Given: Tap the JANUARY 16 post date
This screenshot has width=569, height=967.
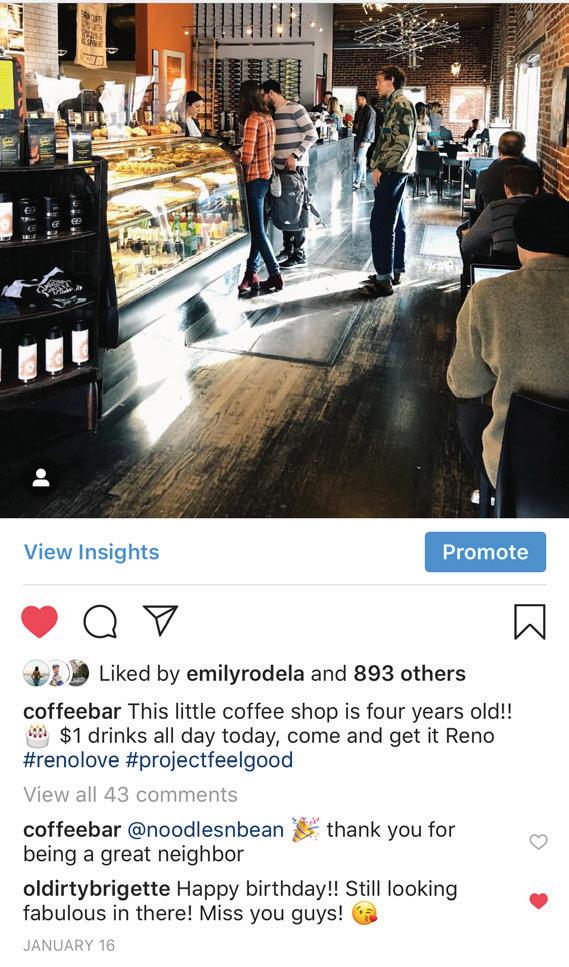Looking at the screenshot, I should (69, 945).
